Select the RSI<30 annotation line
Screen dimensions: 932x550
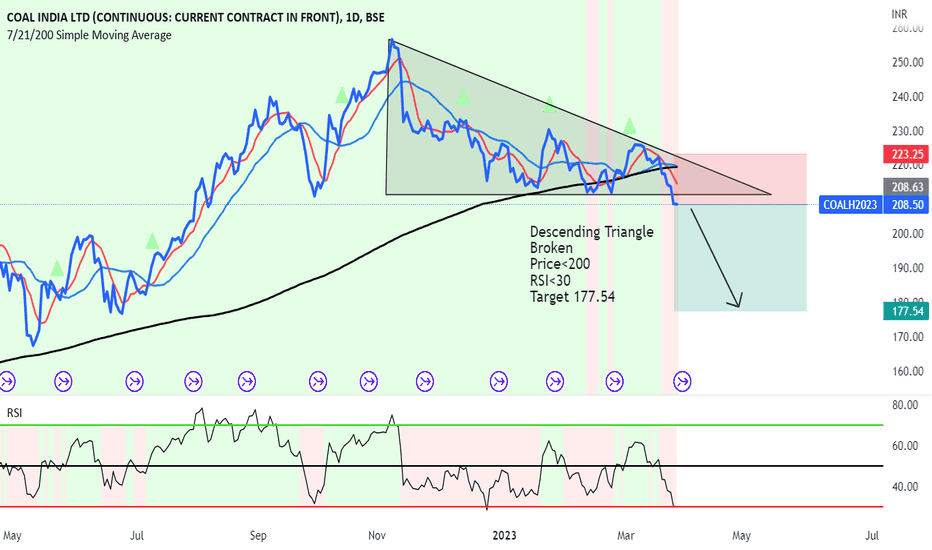pos(550,280)
